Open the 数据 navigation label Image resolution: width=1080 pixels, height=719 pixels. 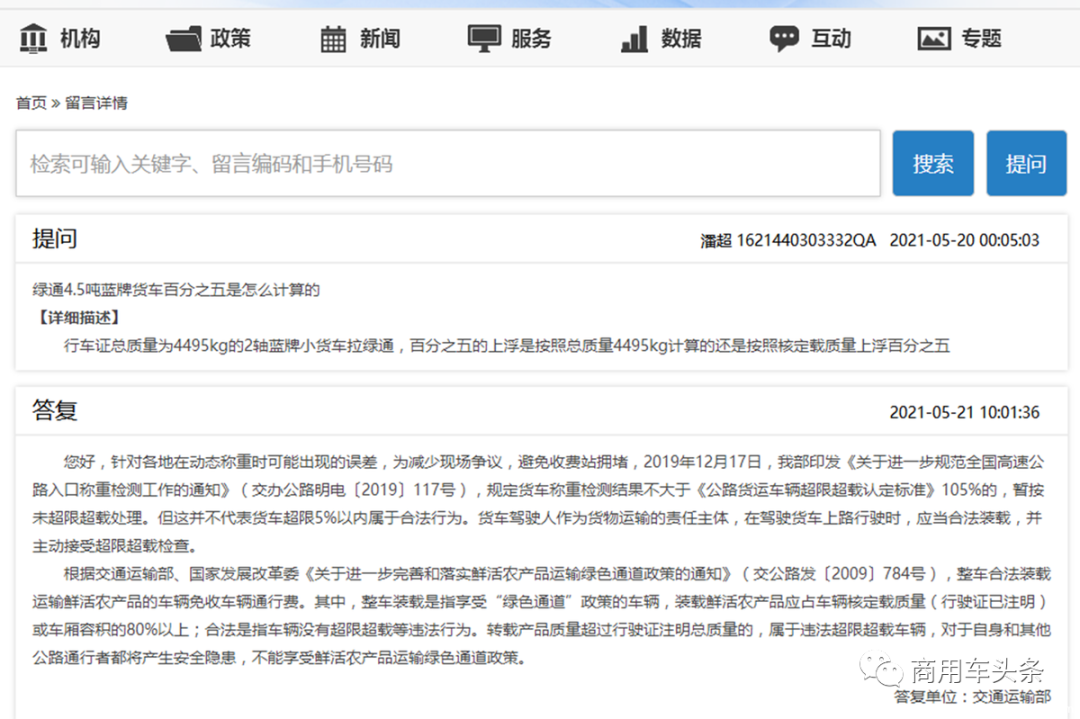click(x=681, y=39)
